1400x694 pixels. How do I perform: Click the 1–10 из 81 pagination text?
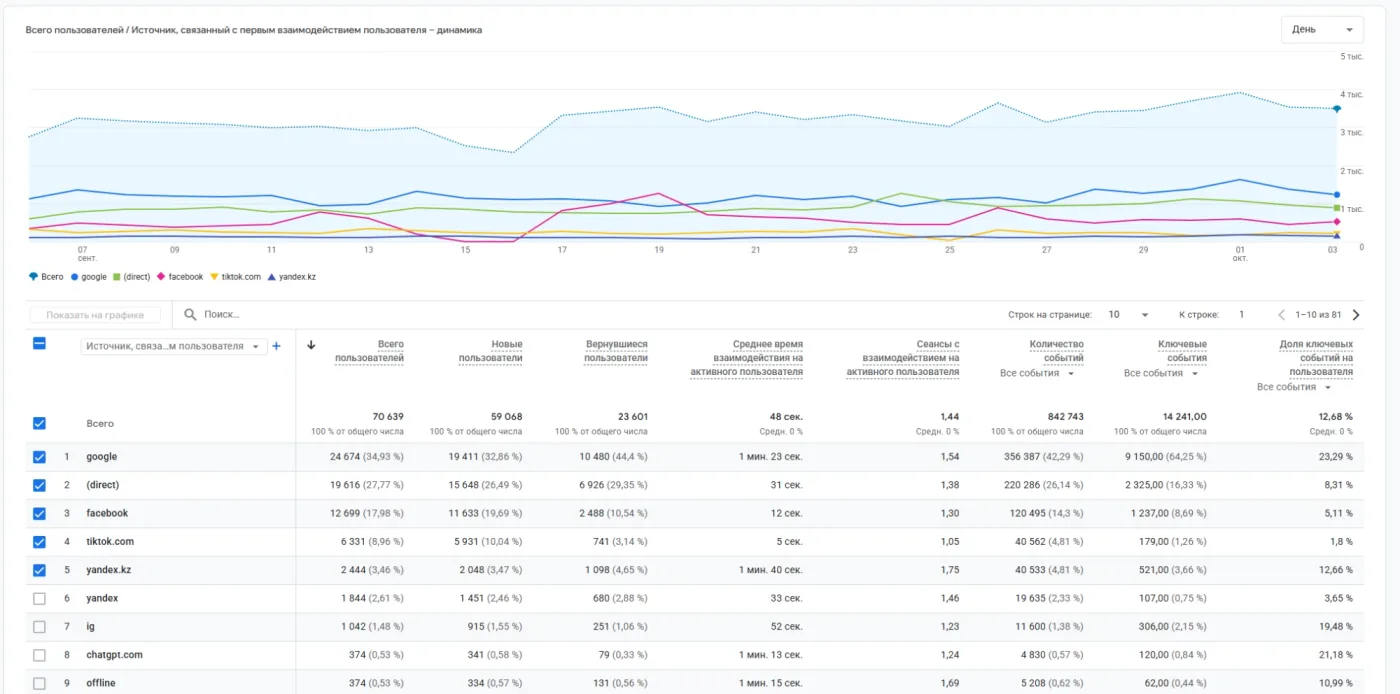[1317, 314]
